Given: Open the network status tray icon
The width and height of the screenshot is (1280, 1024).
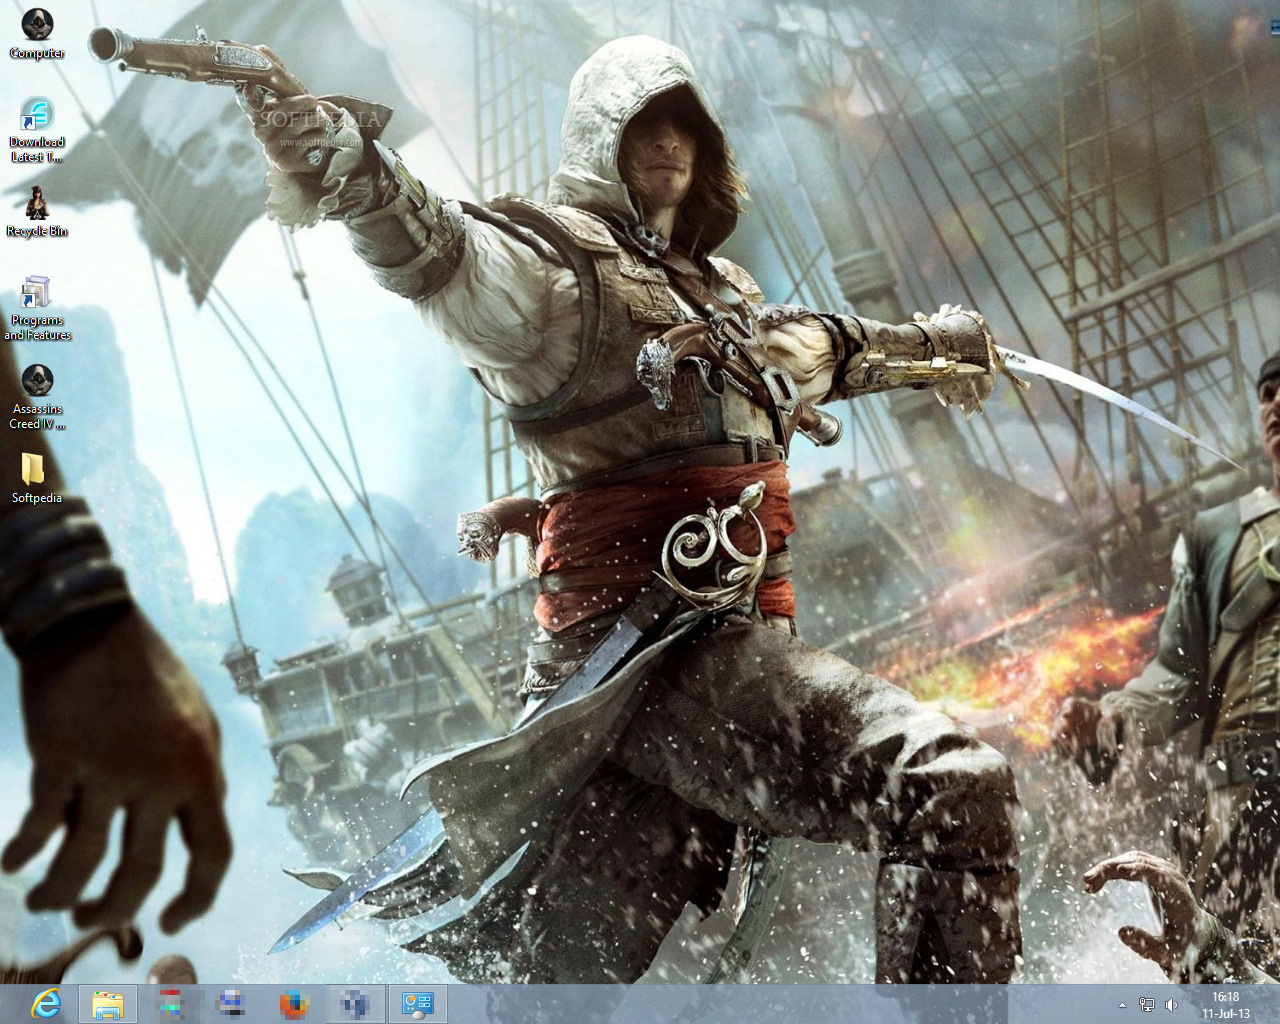Looking at the screenshot, I should pos(1147,1005).
